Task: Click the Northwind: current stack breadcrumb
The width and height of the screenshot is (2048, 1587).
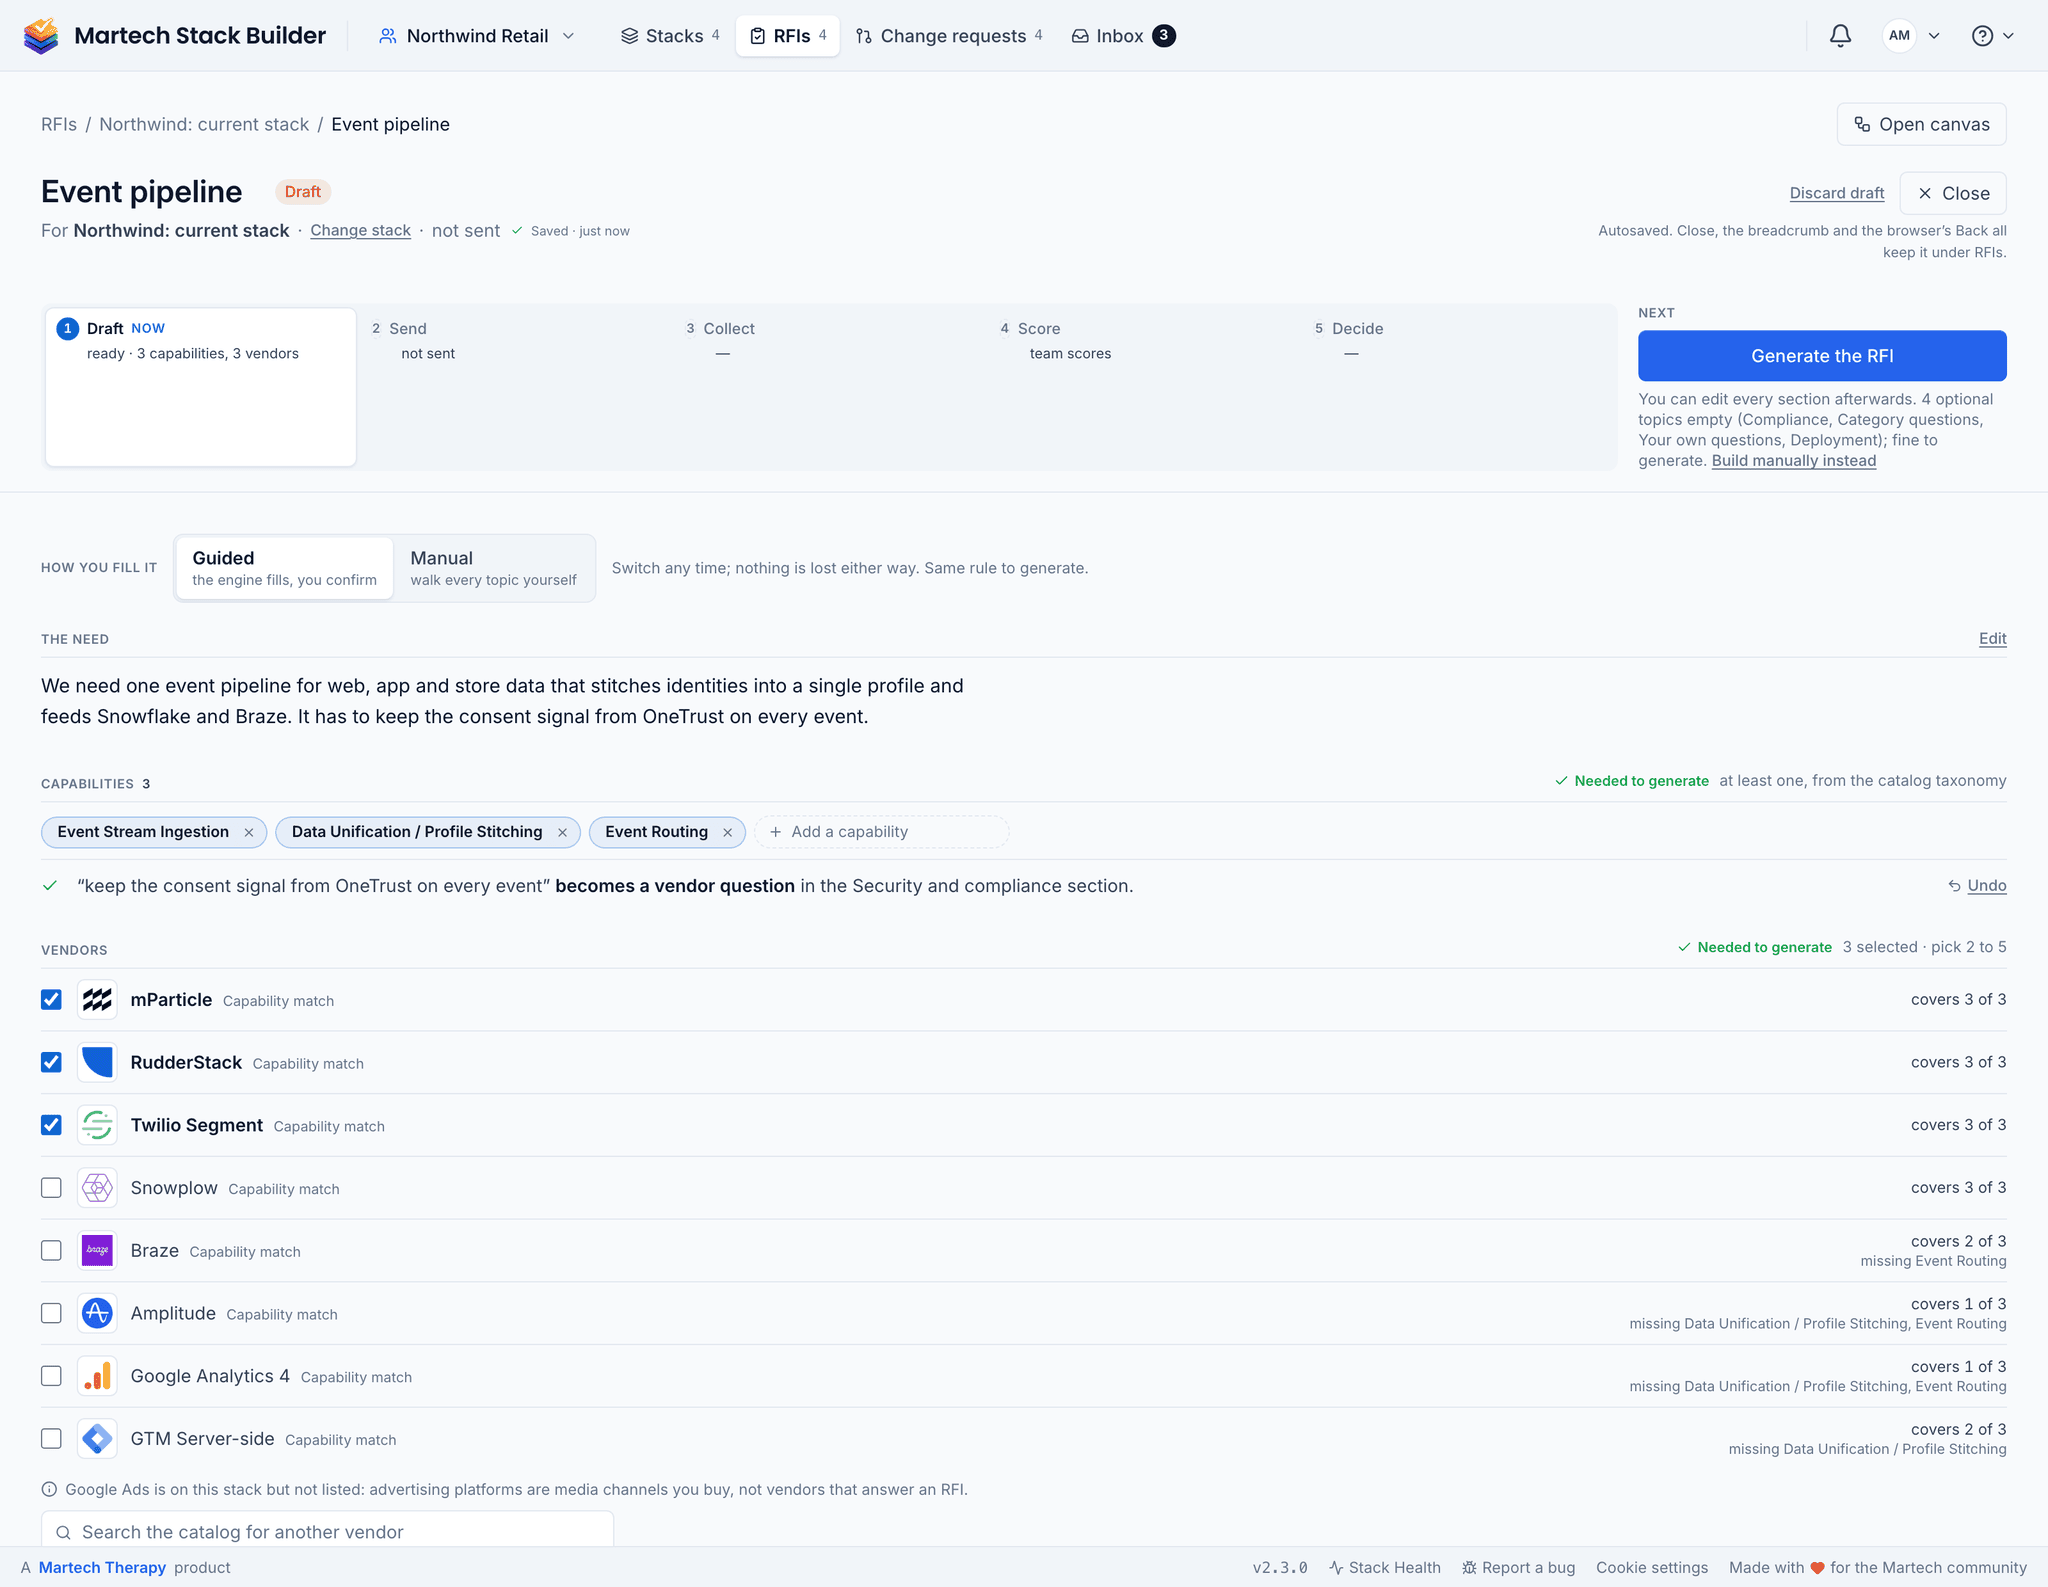Action: tap(204, 124)
